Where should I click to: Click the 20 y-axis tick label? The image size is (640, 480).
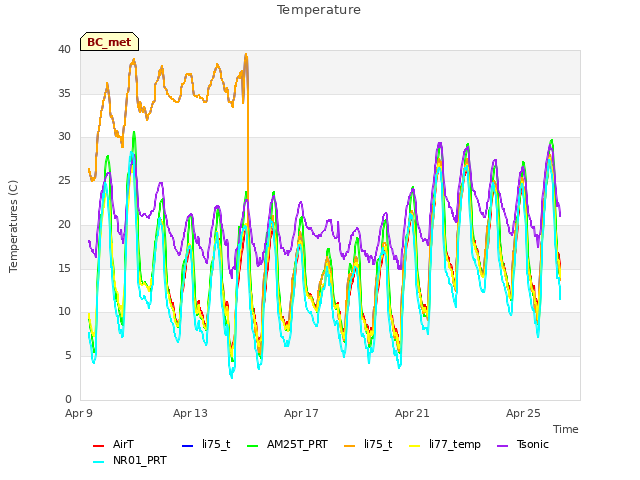[x=64, y=224]
